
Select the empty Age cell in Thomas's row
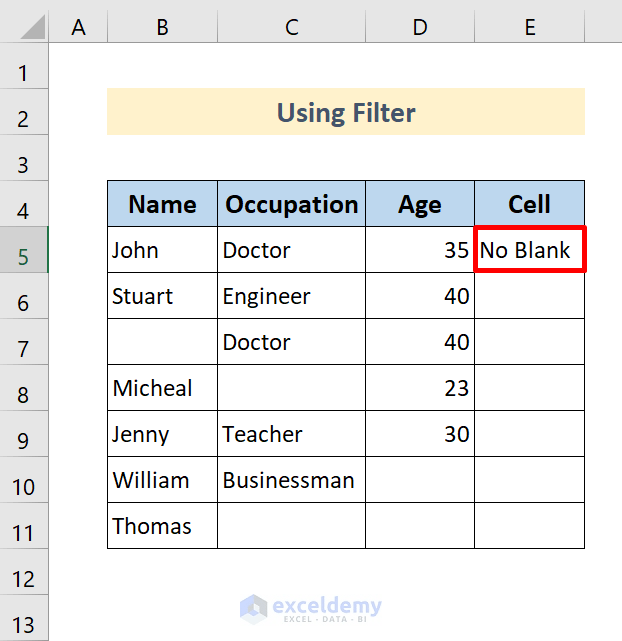pyautogui.click(x=420, y=526)
